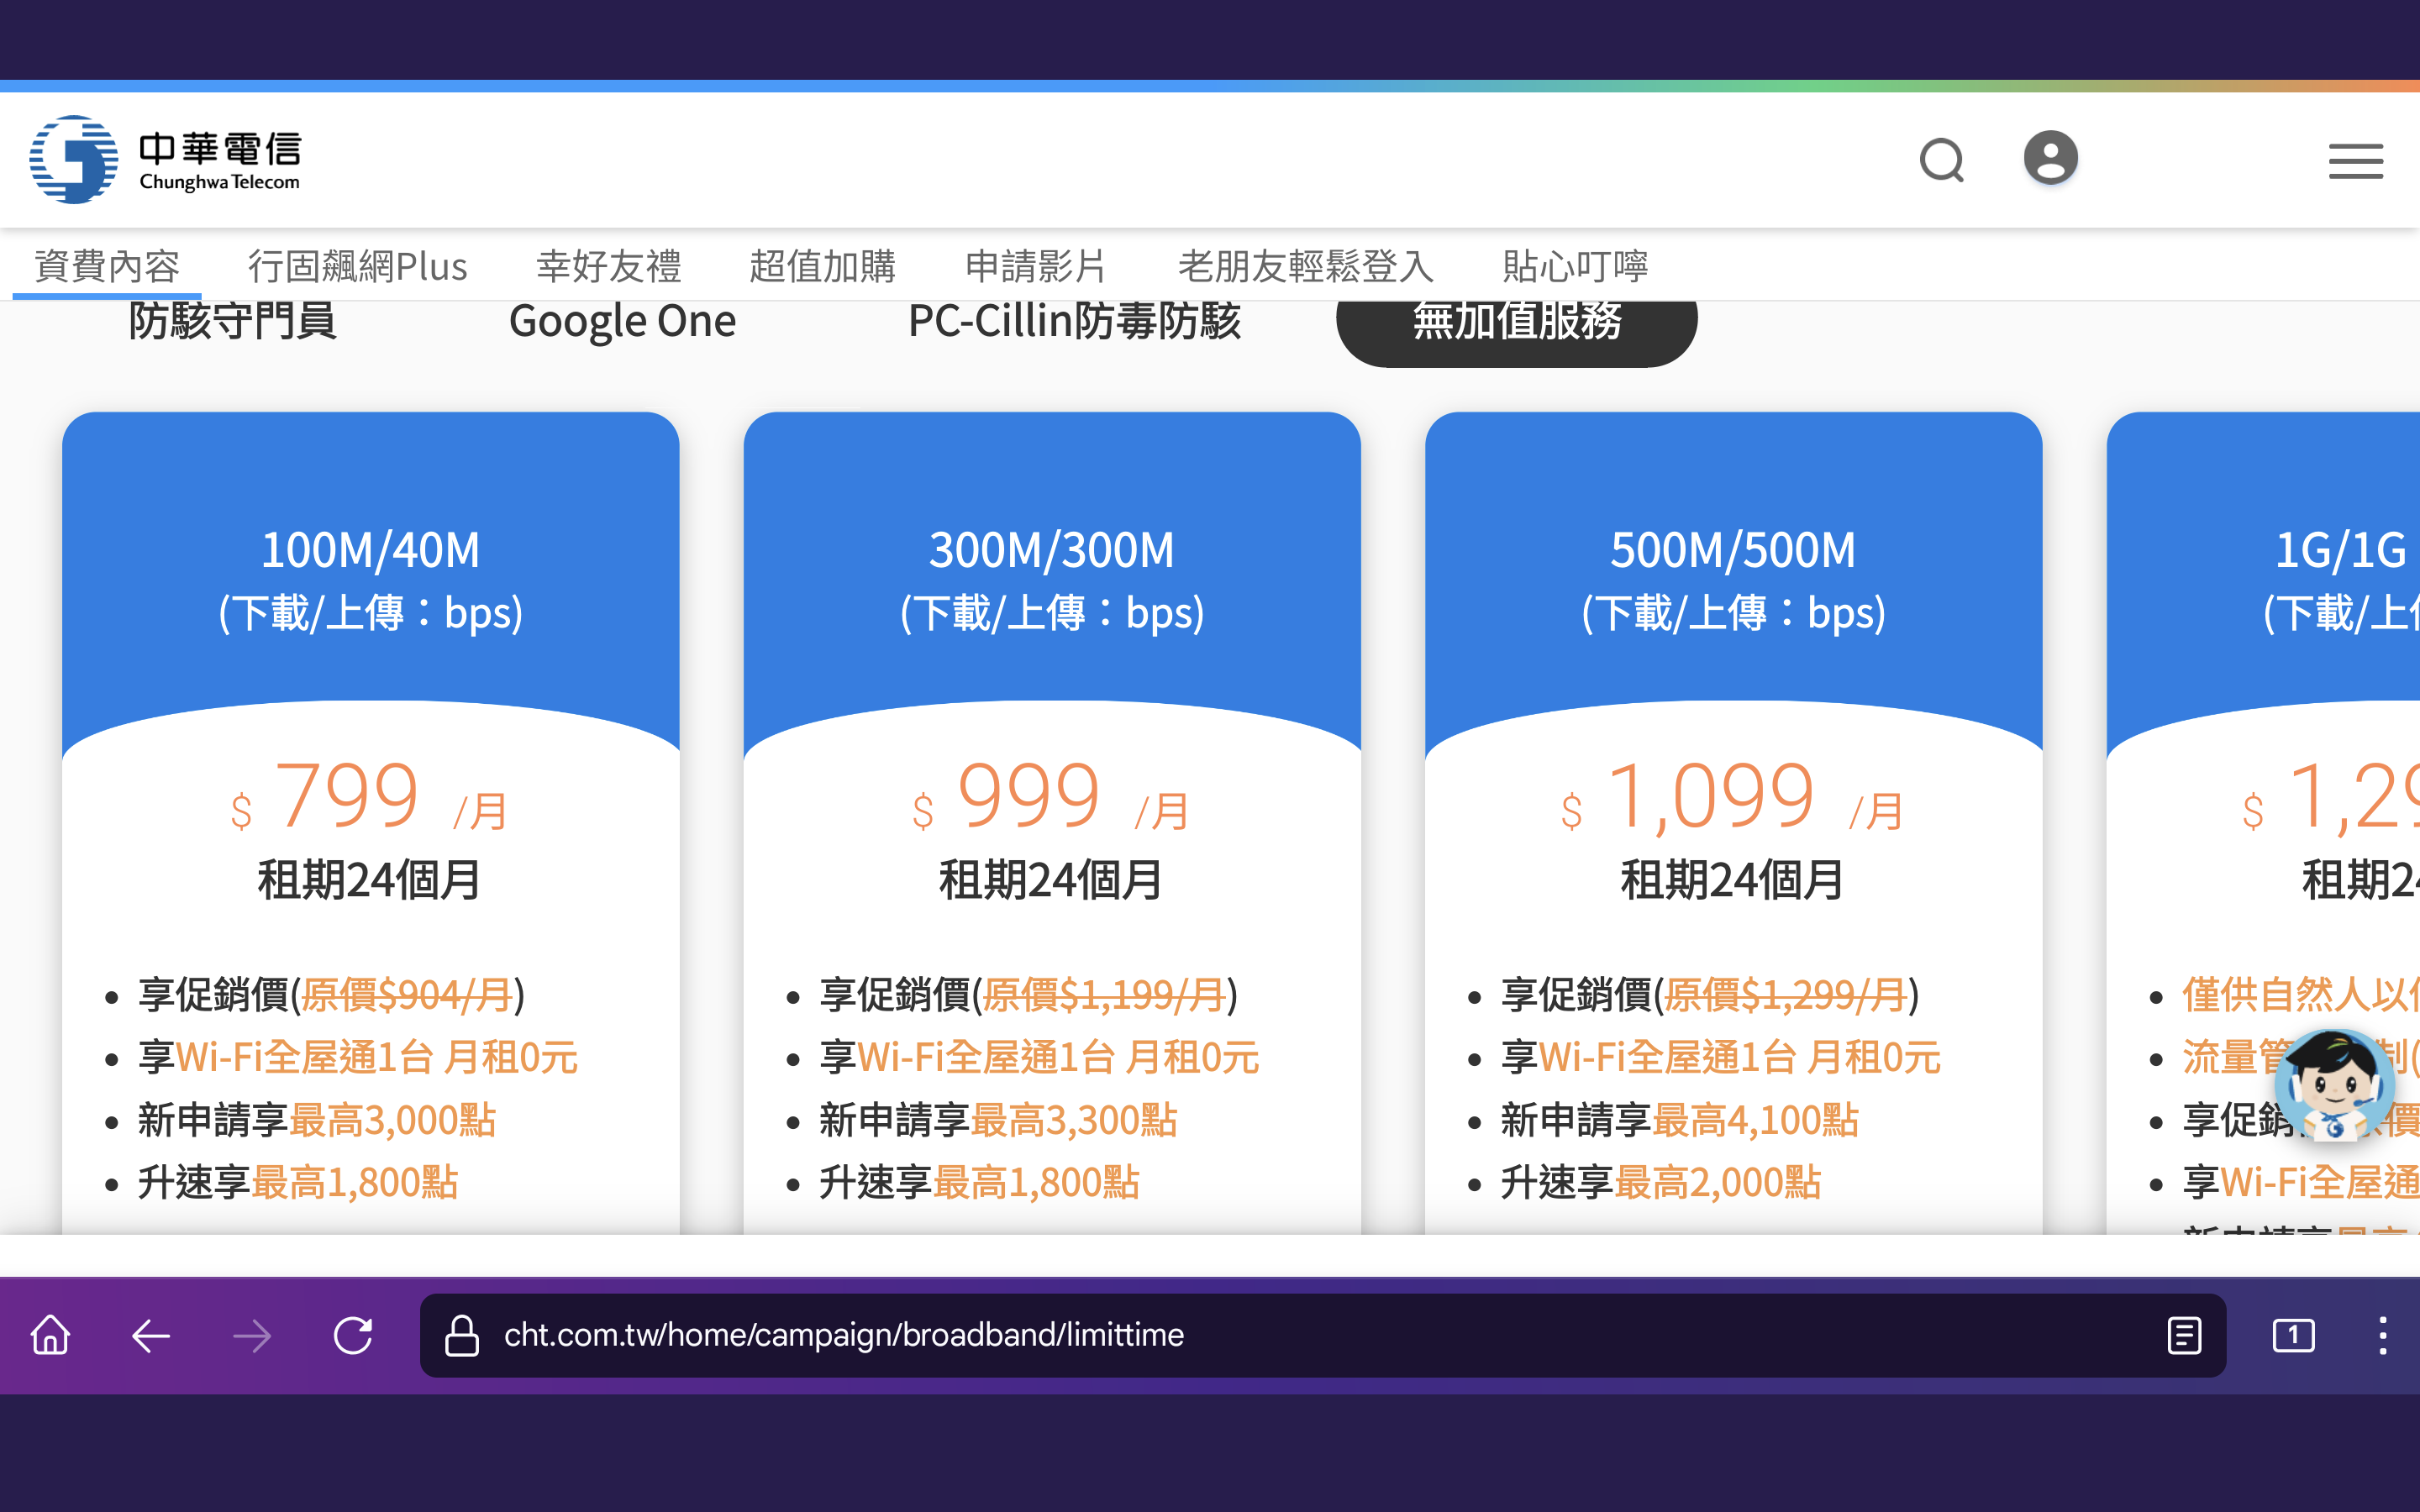The image size is (2420, 1512).
Task: Reload the page with the refresh icon
Action: (x=353, y=1335)
